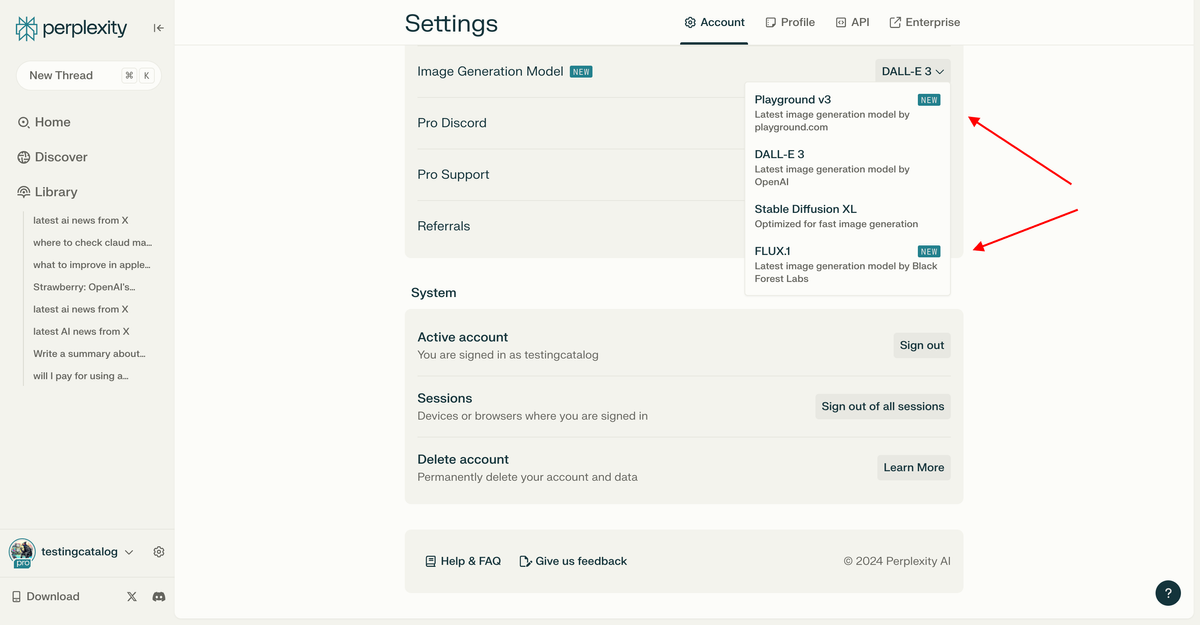Collapse the sidebar using the arrow icon
This screenshot has width=1200, height=625.
158,28
